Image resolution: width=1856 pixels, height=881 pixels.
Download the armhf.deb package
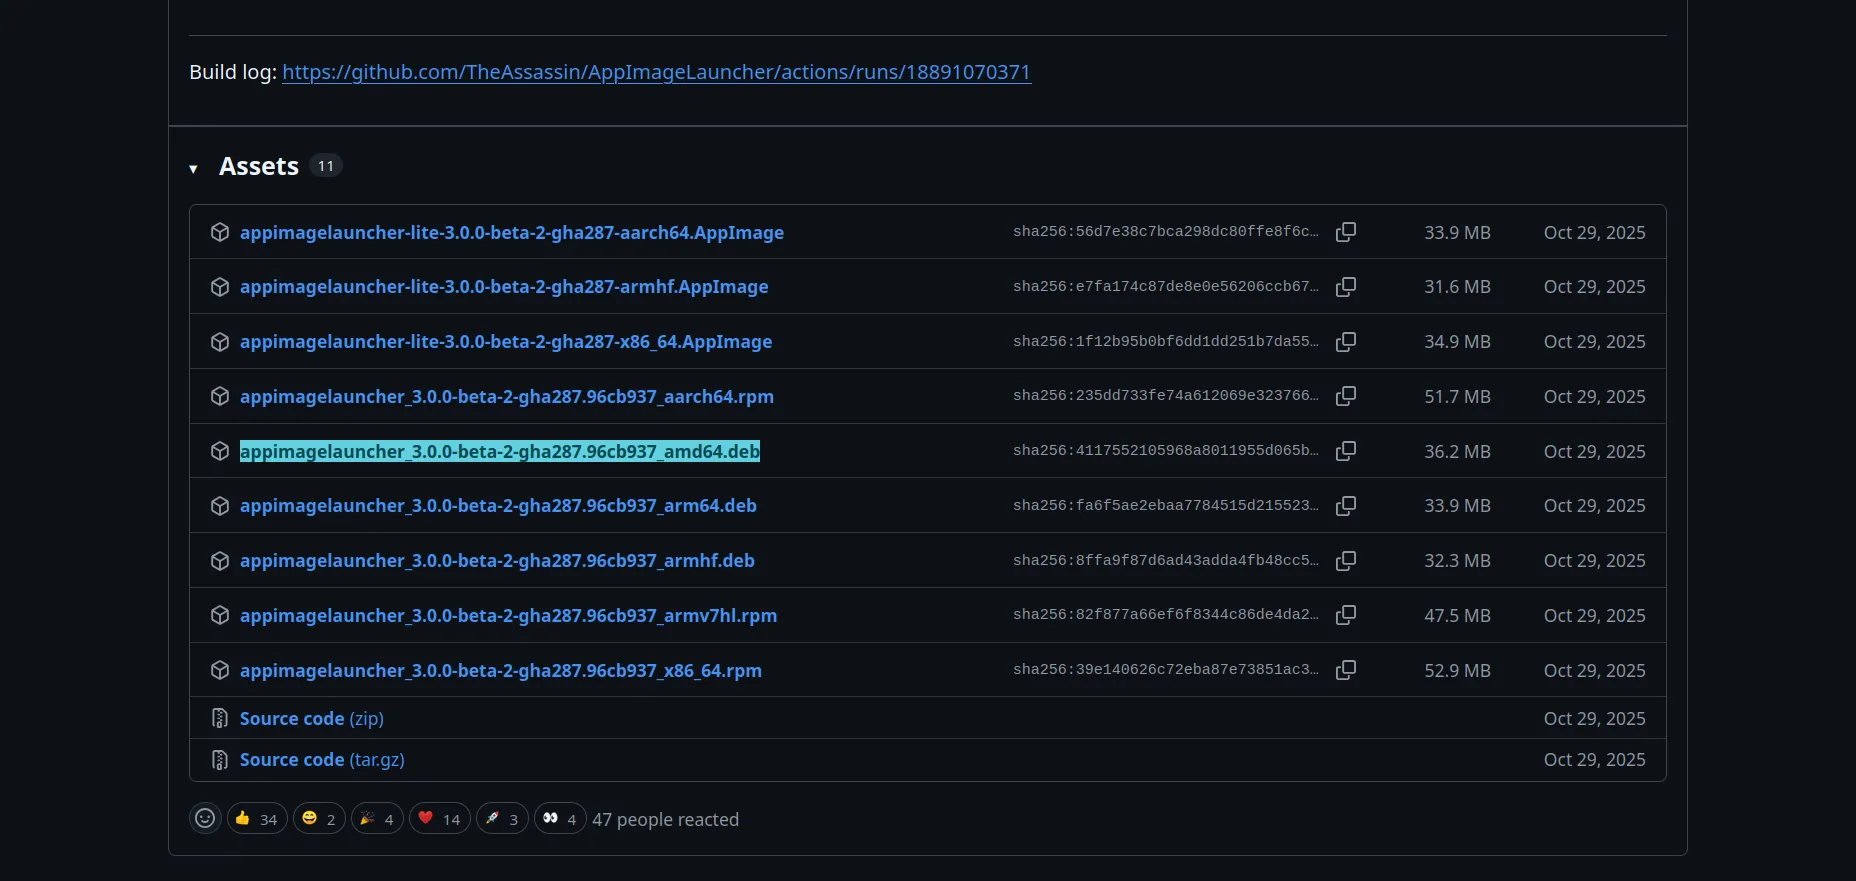click(x=497, y=561)
